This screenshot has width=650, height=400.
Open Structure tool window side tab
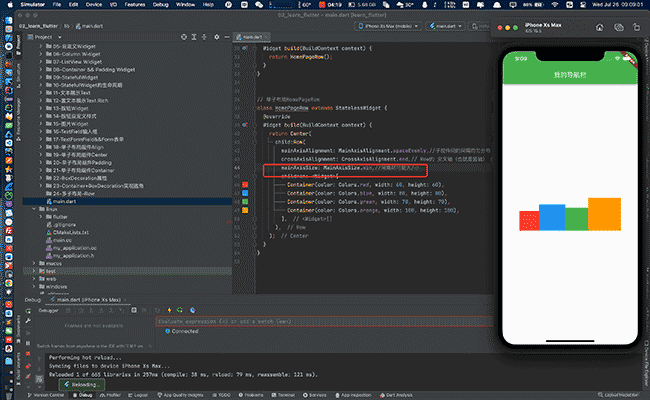point(18,78)
